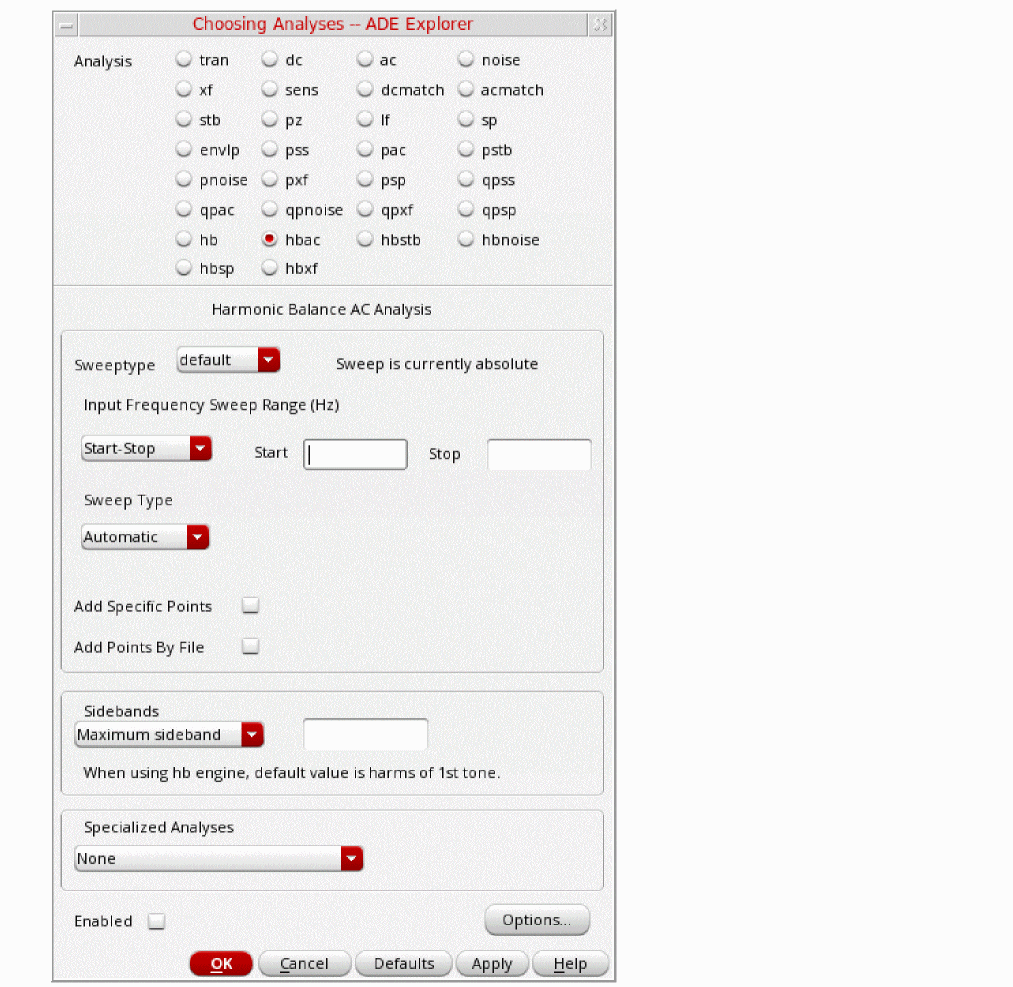The width and height of the screenshot is (1013, 987).
Task: Pick the pac analysis radio button
Action: 365,149
